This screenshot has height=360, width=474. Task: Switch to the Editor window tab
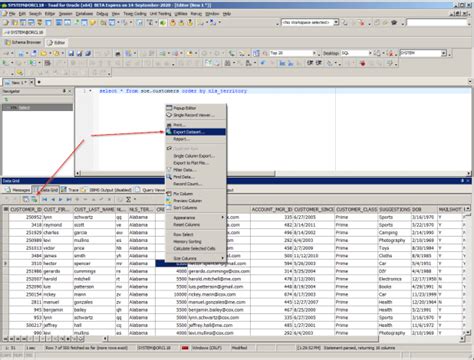pos(56,43)
